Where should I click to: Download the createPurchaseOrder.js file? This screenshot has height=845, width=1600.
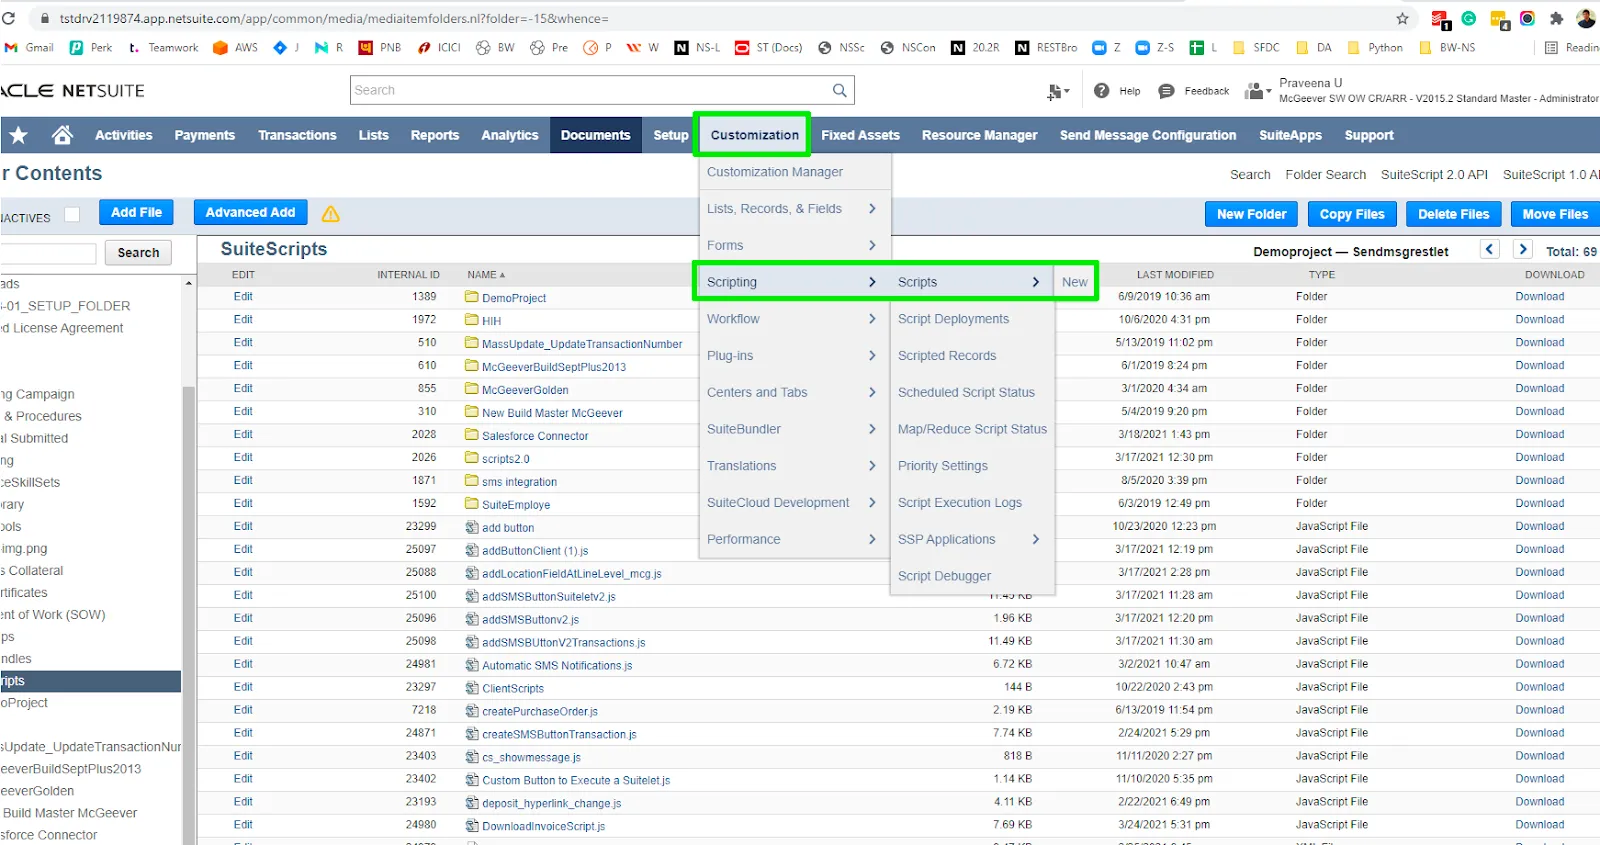point(1539,711)
